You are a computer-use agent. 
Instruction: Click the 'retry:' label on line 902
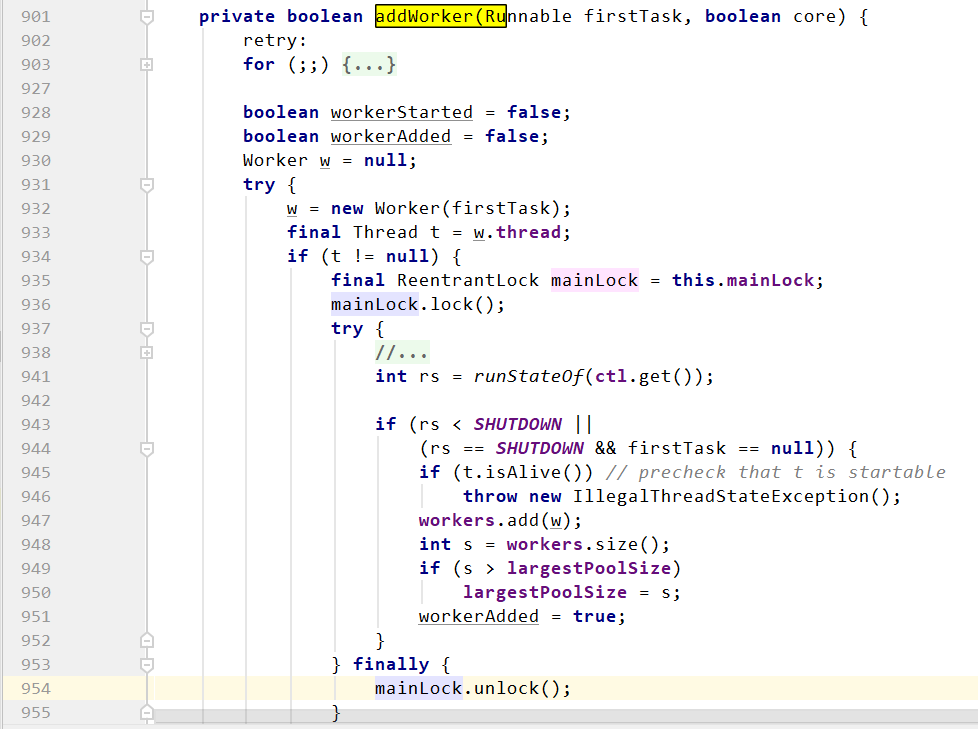pos(275,41)
